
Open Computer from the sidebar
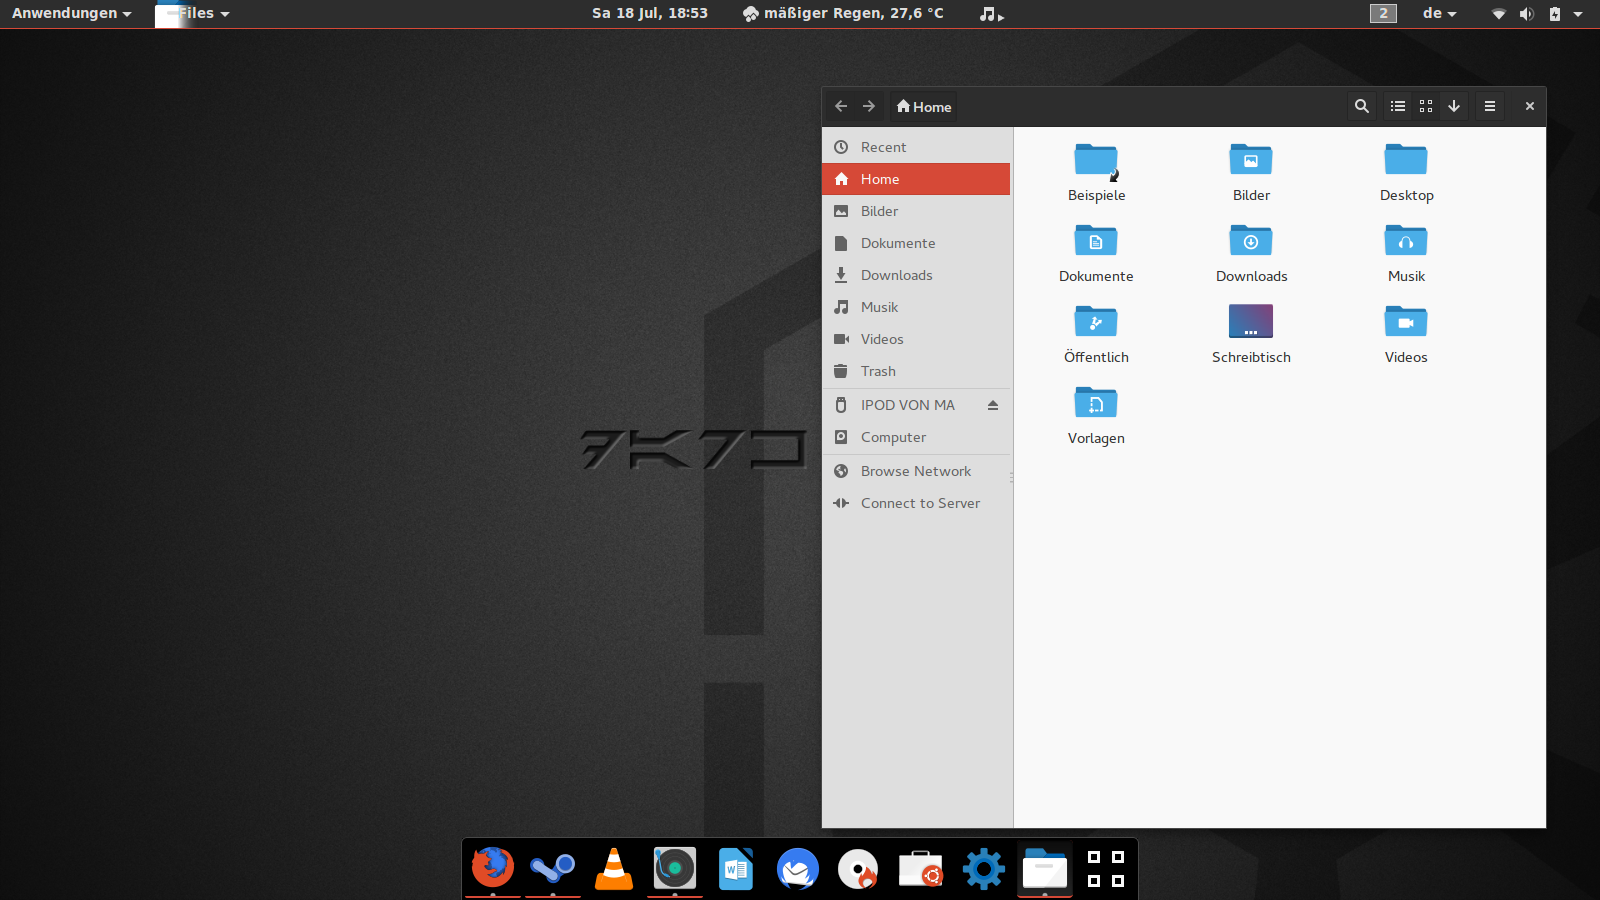pyautogui.click(x=916, y=437)
